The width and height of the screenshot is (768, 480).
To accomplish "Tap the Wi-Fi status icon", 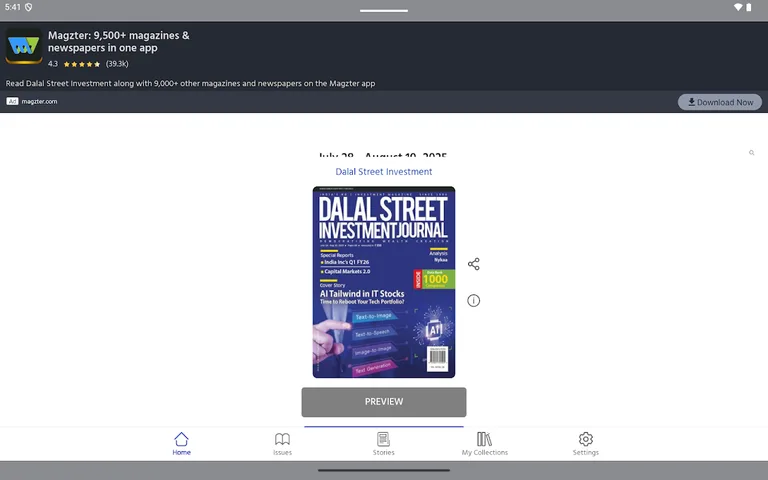I will pyautogui.click(x=738, y=7).
